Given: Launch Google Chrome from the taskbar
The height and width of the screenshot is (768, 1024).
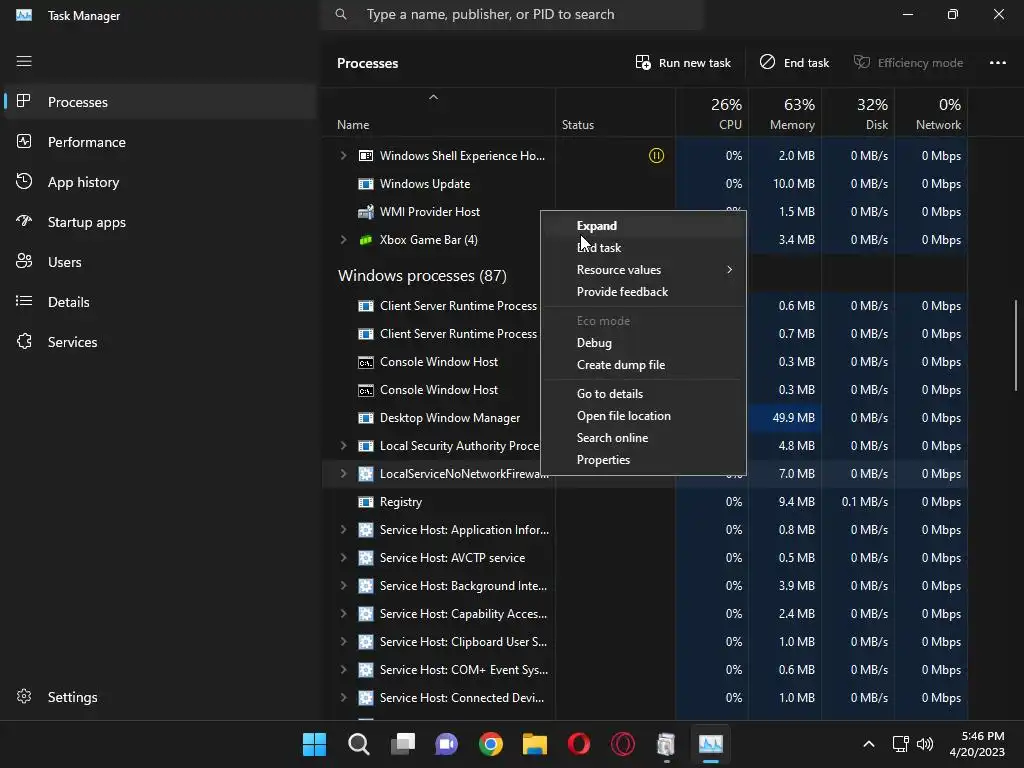Looking at the screenshot, I should pyautogui.click(x=490, y=744).
